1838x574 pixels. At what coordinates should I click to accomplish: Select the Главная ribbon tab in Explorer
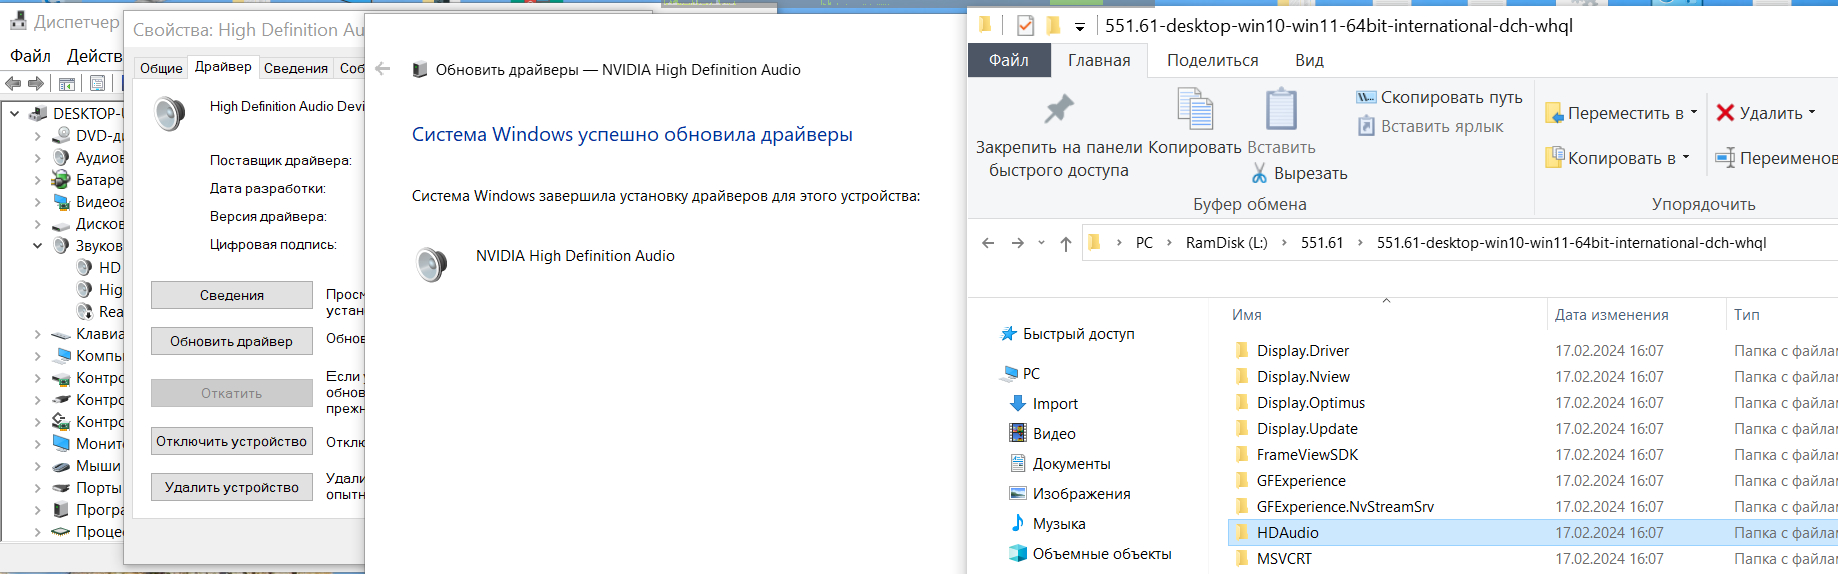(1099, 60)
